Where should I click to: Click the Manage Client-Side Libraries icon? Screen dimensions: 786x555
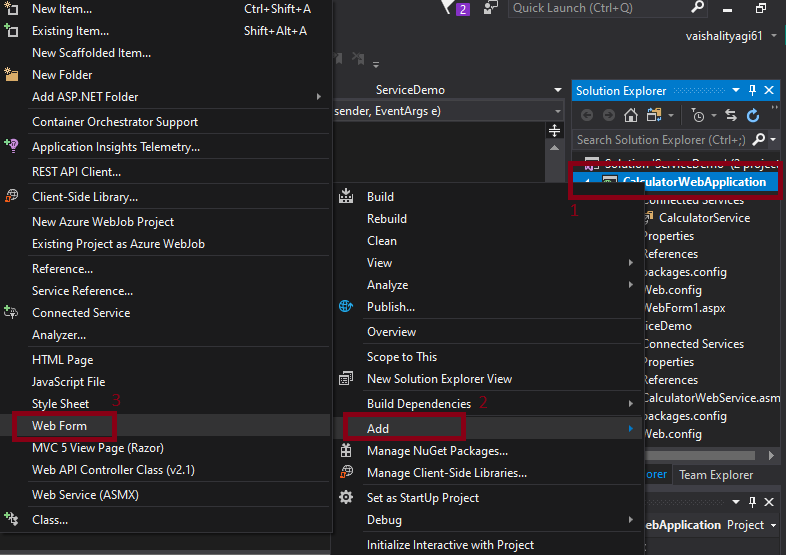tap(346, 472)
